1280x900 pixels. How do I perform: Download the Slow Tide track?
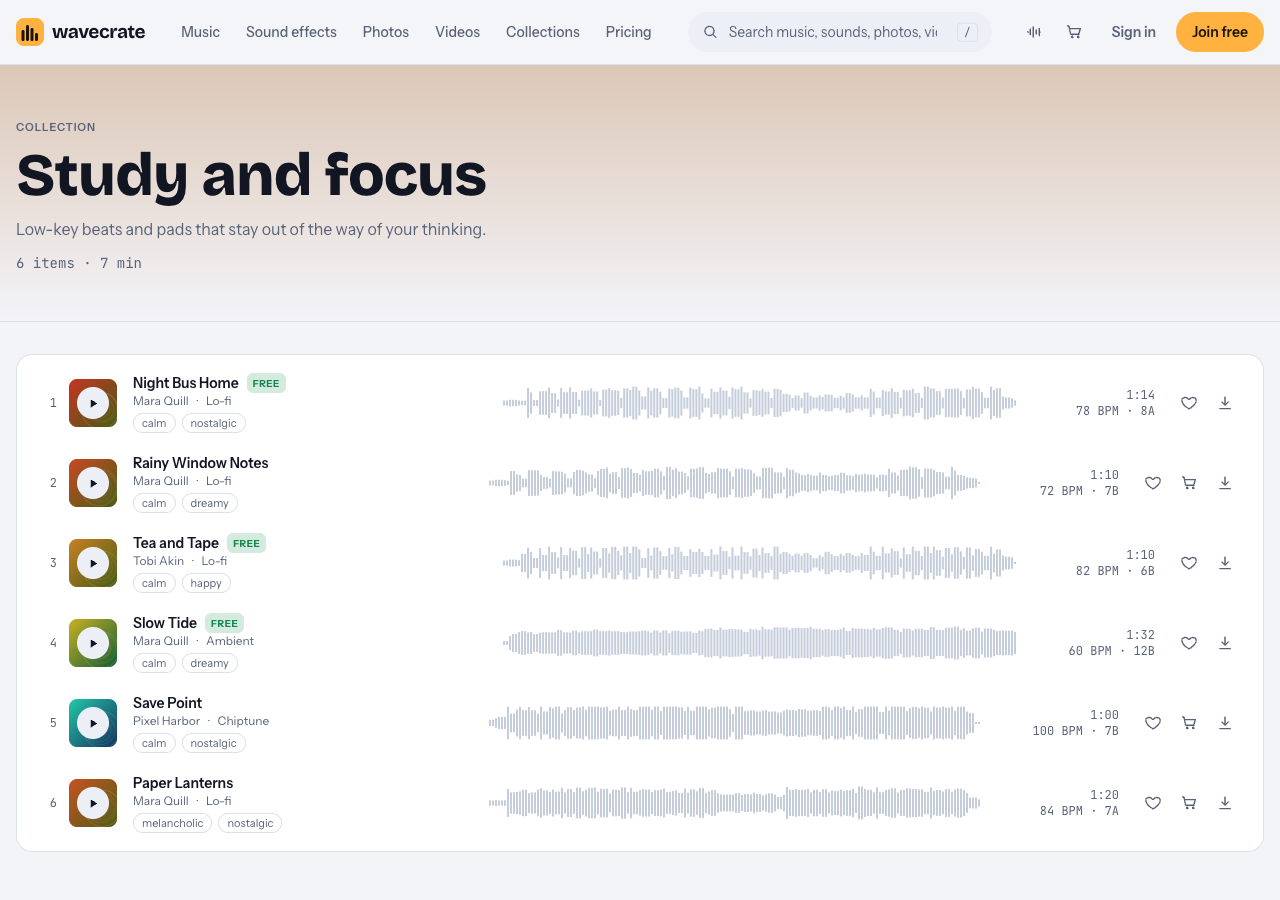pos(1225,643)
